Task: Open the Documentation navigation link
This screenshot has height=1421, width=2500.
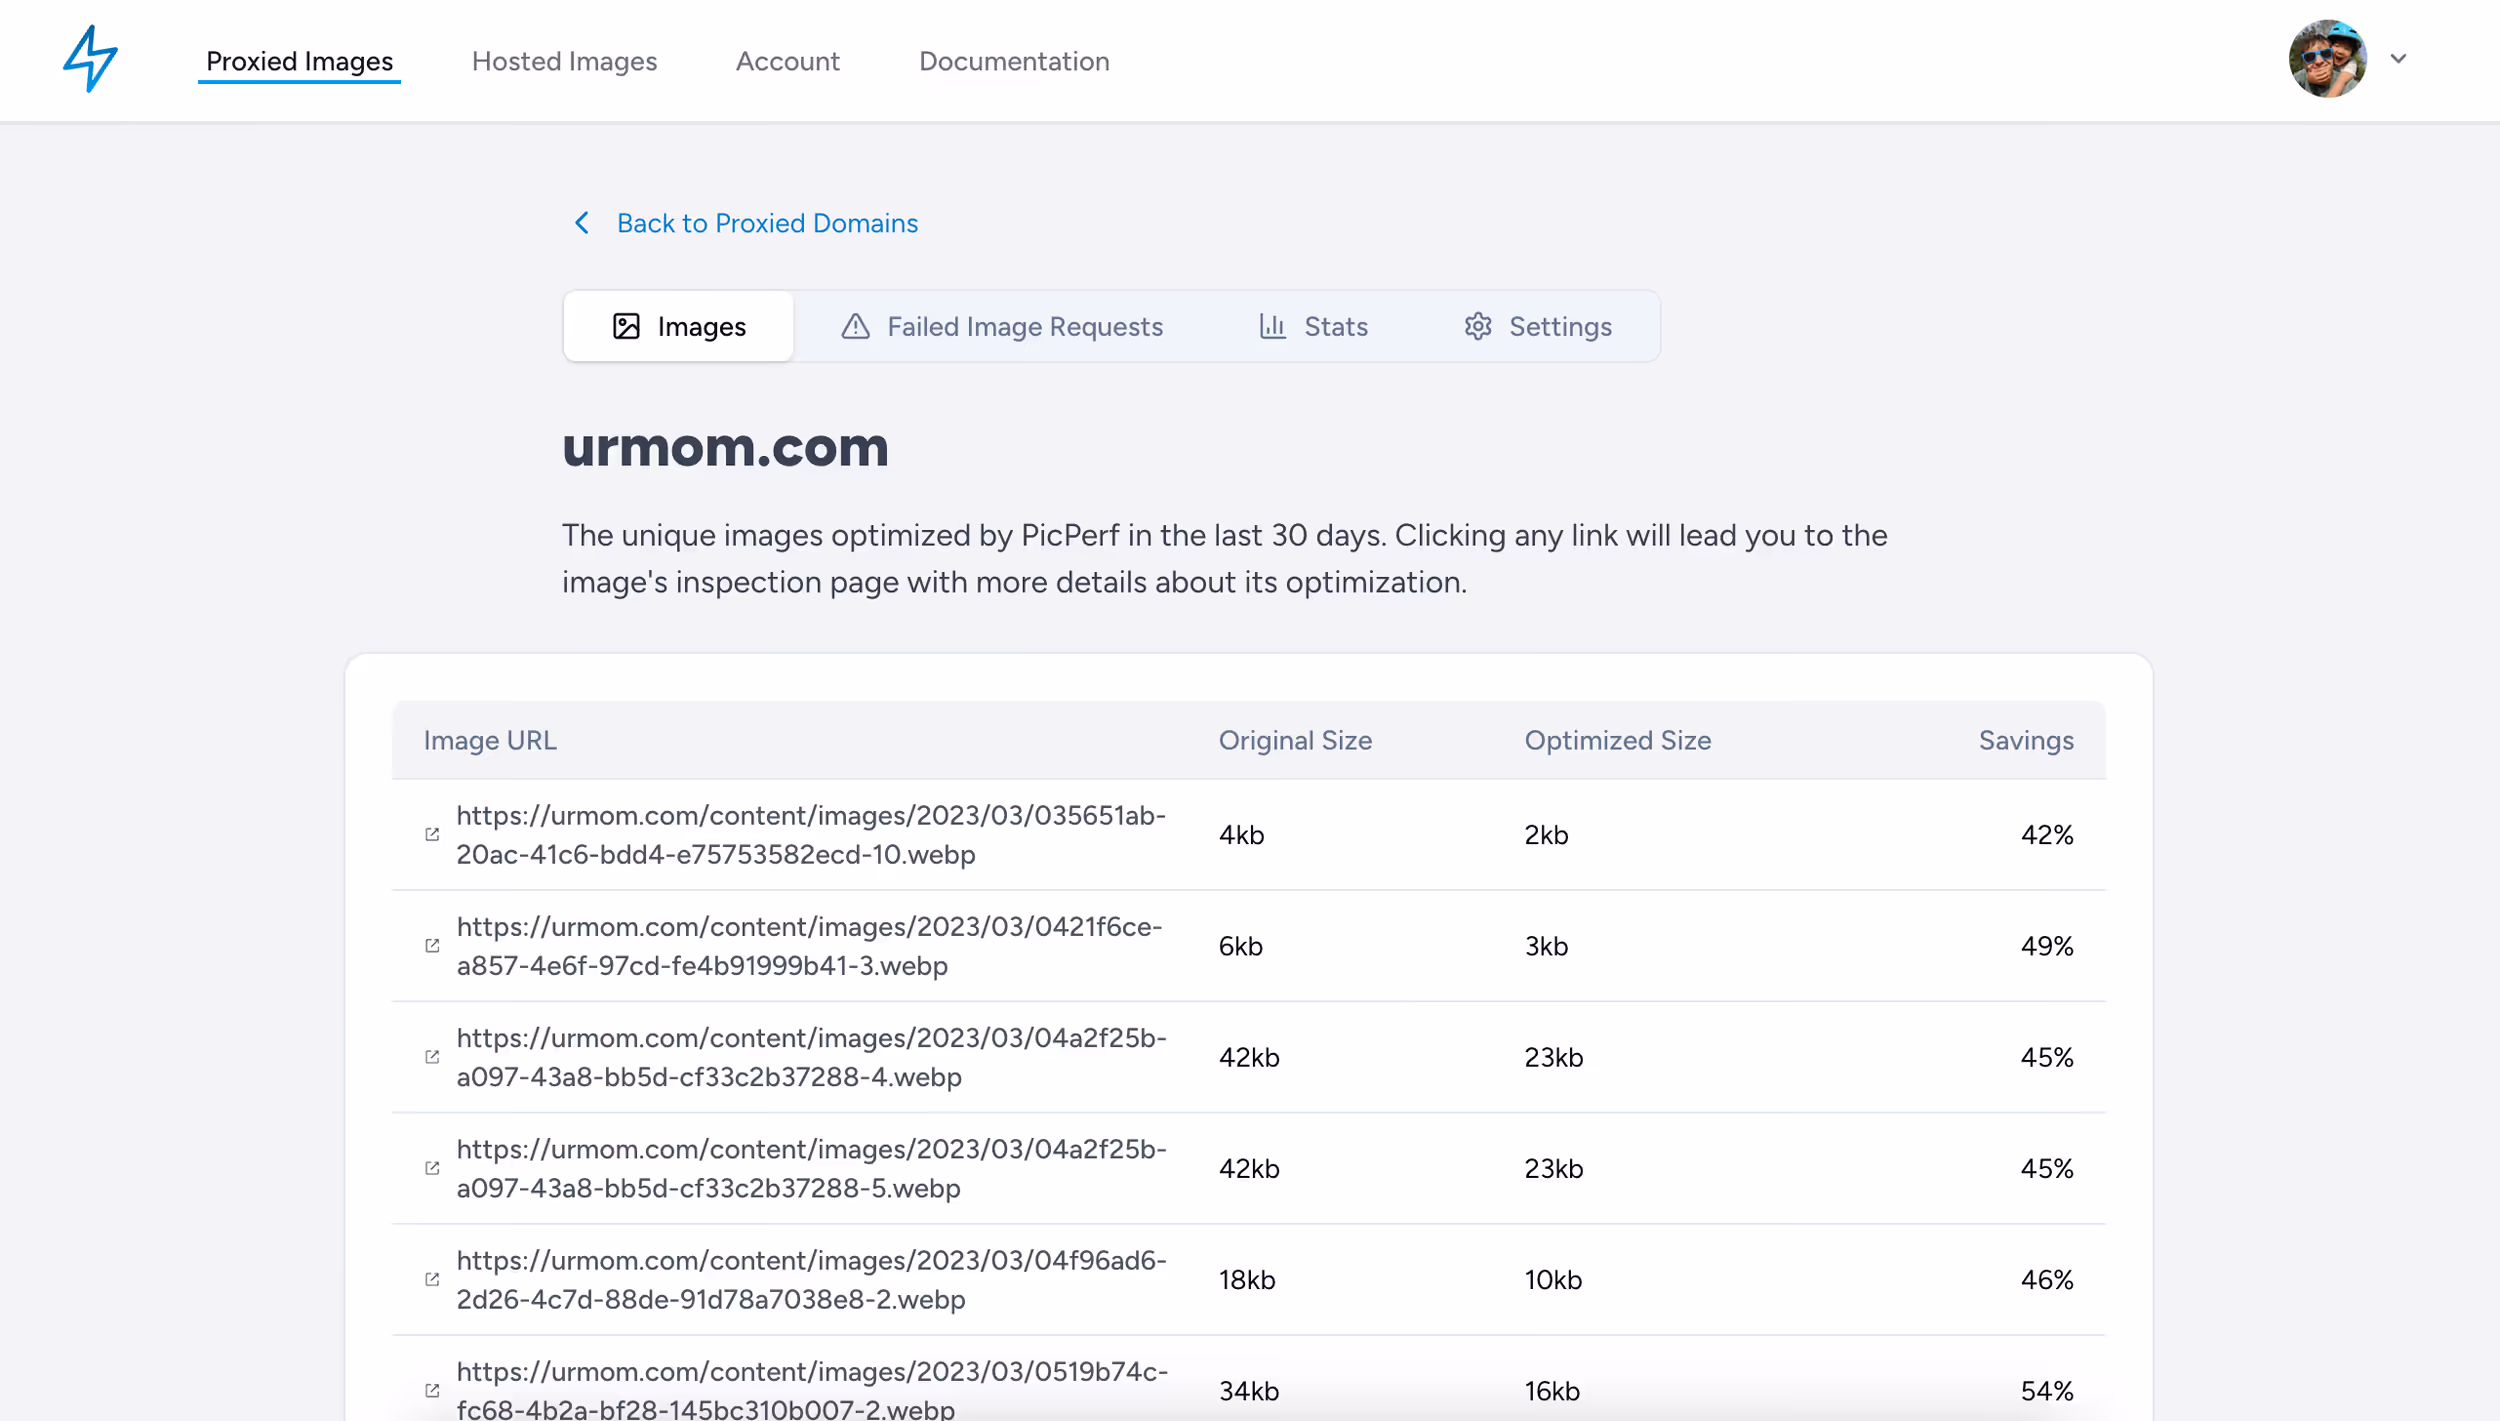Action: (x=1013, y=61)
